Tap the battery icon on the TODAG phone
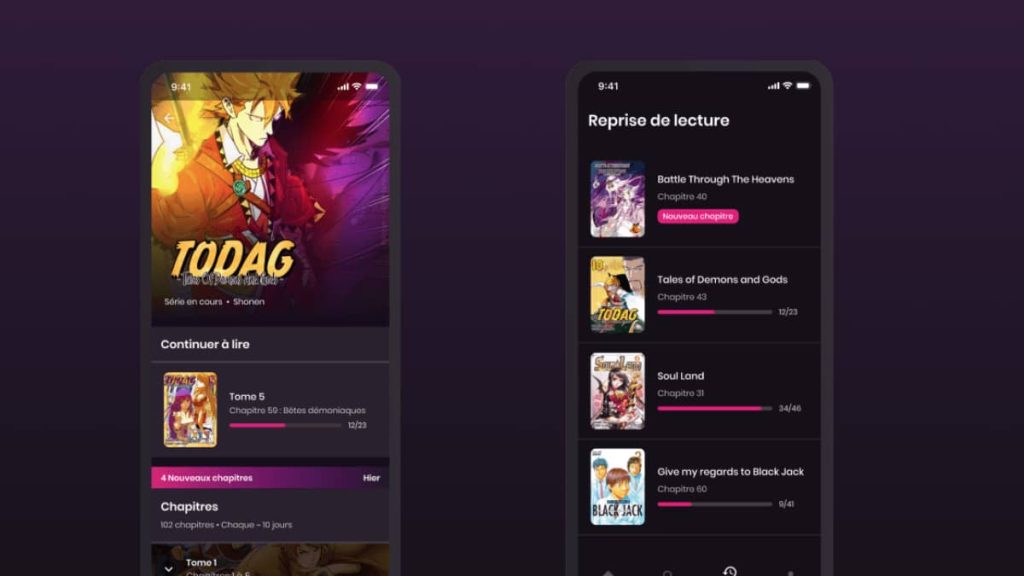This screenshot has width=1024, height=576. pos(372,86)
